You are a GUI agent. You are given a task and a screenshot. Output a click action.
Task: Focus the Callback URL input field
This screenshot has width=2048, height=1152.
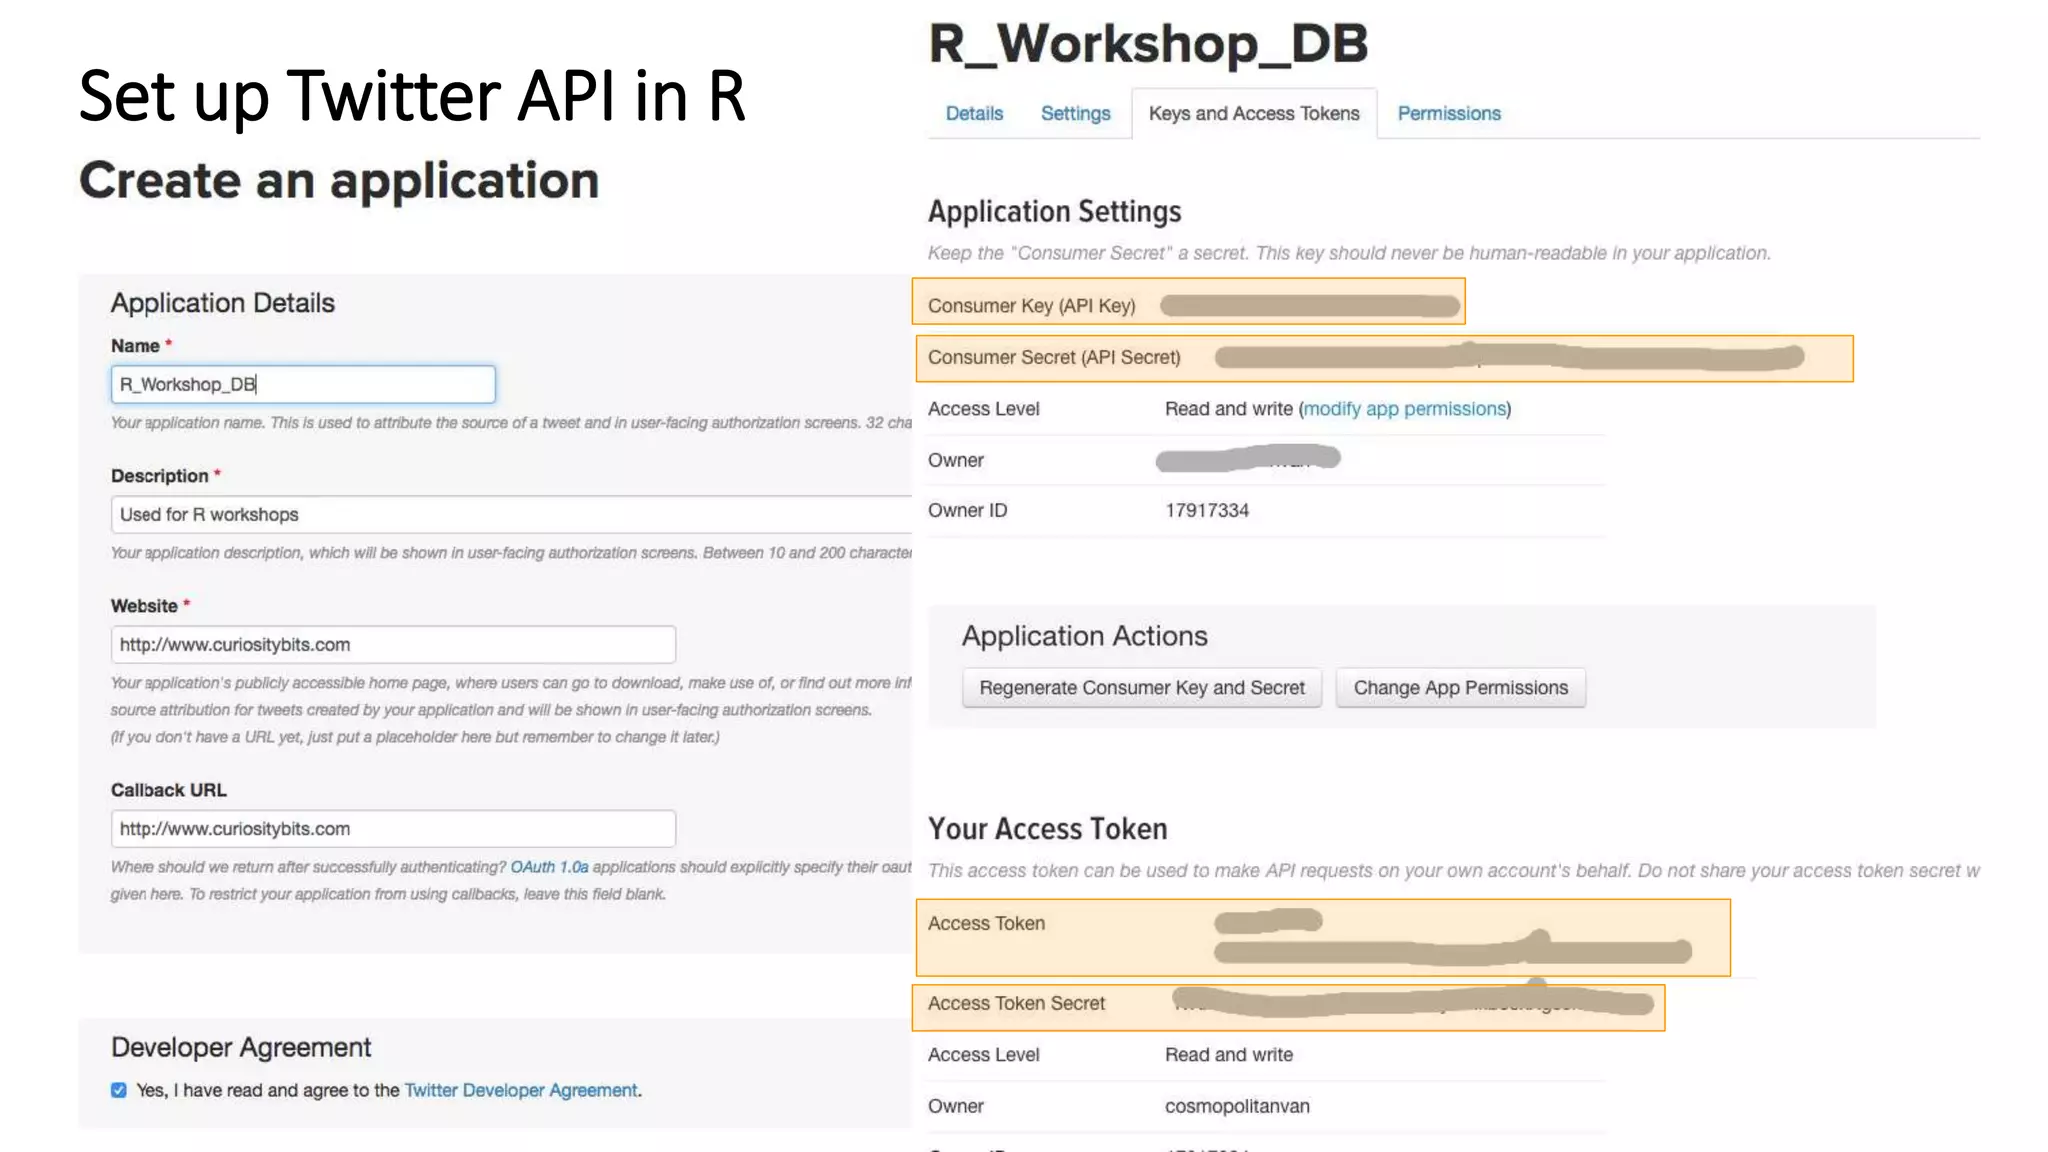tap(393, 828)
